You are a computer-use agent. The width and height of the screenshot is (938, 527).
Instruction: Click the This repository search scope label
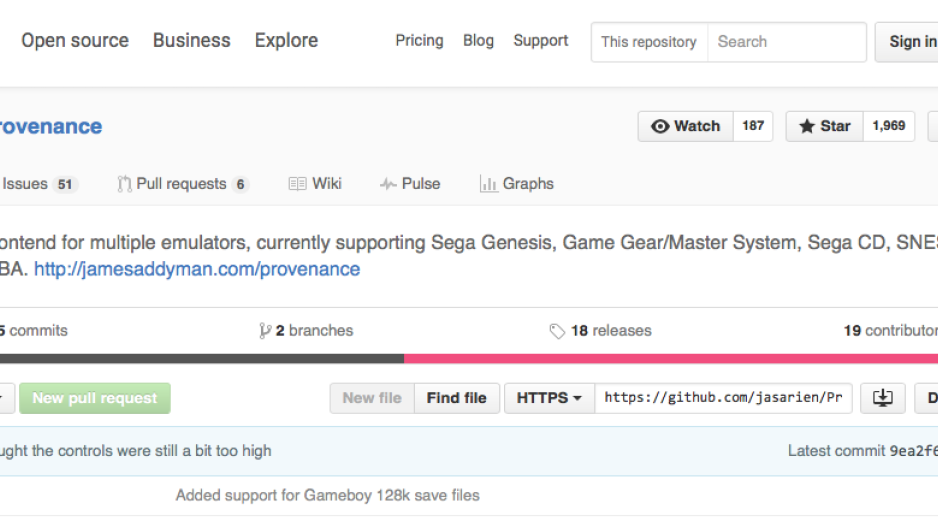pos(649,42)
